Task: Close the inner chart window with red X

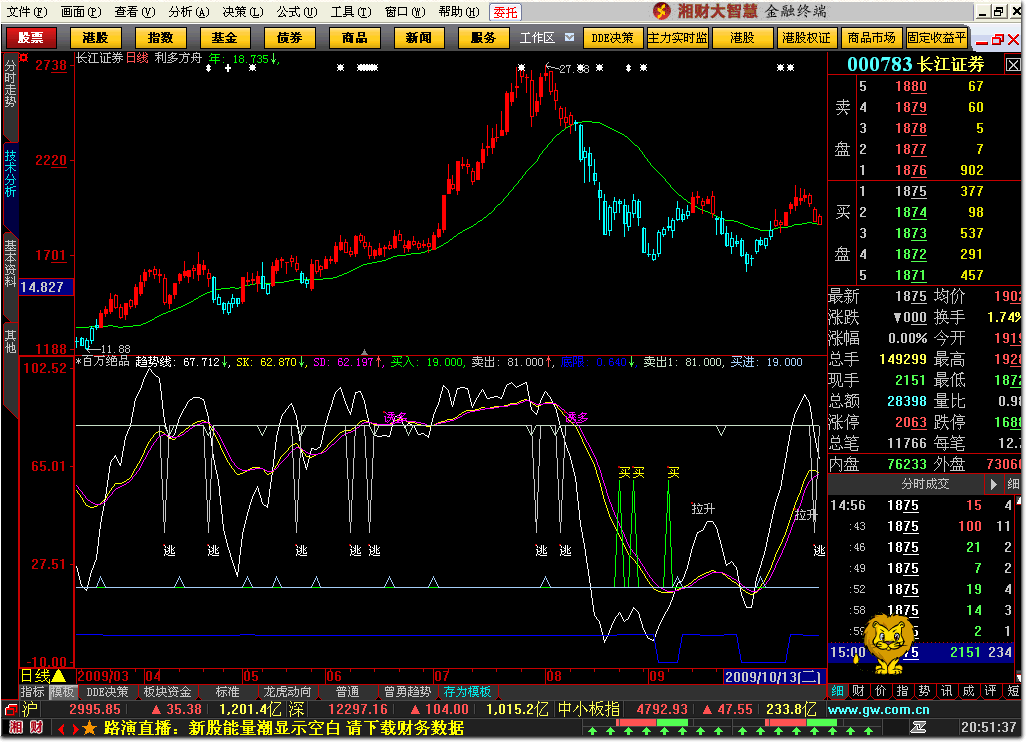Action: [1014, 40]
